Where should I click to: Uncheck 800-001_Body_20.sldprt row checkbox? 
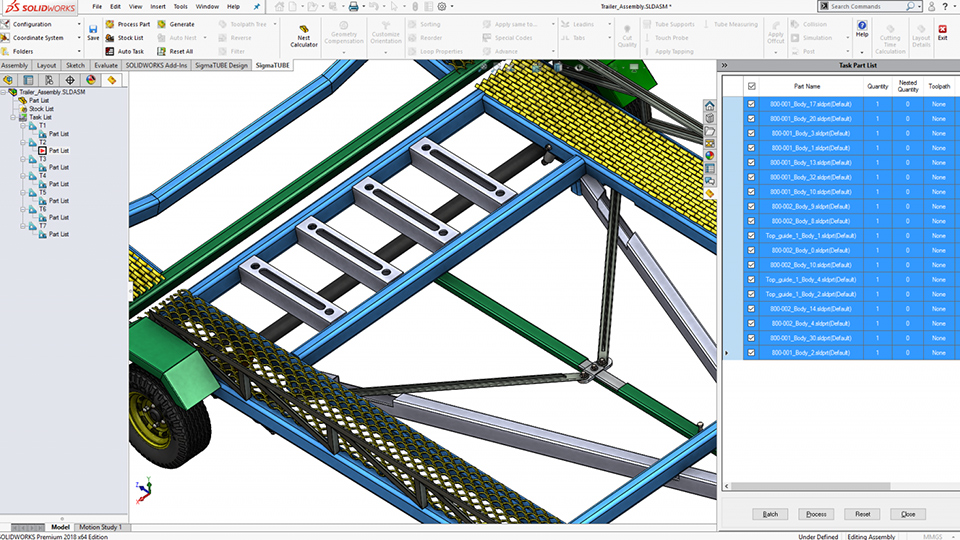coord(751,119)
